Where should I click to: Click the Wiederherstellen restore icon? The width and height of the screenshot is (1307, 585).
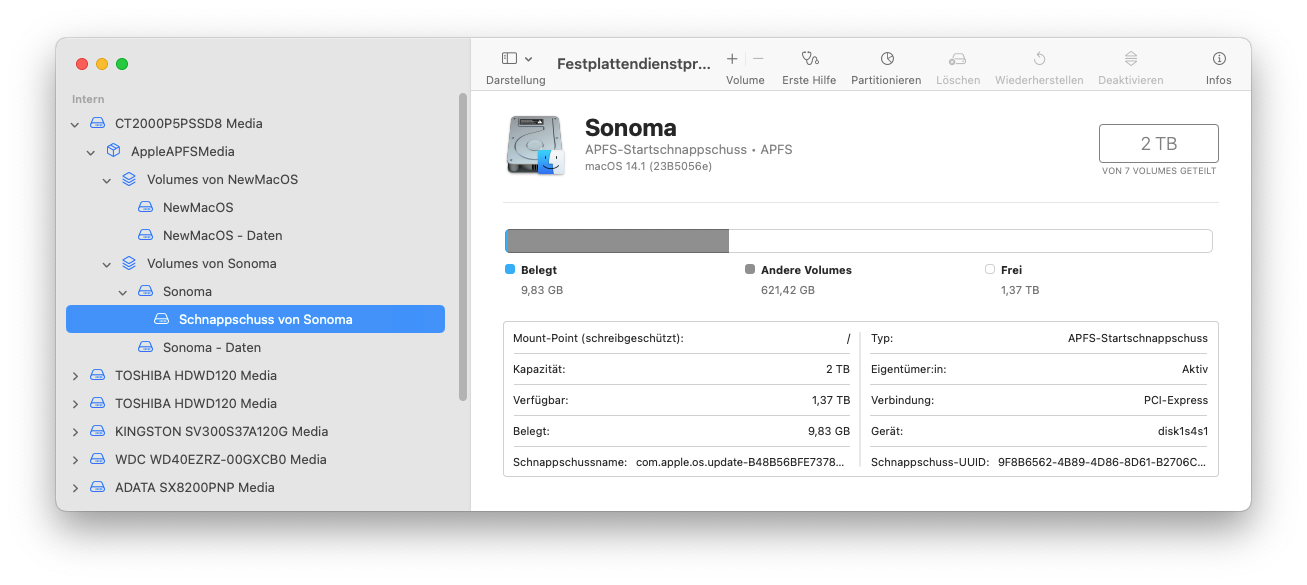click(1039, 59)
